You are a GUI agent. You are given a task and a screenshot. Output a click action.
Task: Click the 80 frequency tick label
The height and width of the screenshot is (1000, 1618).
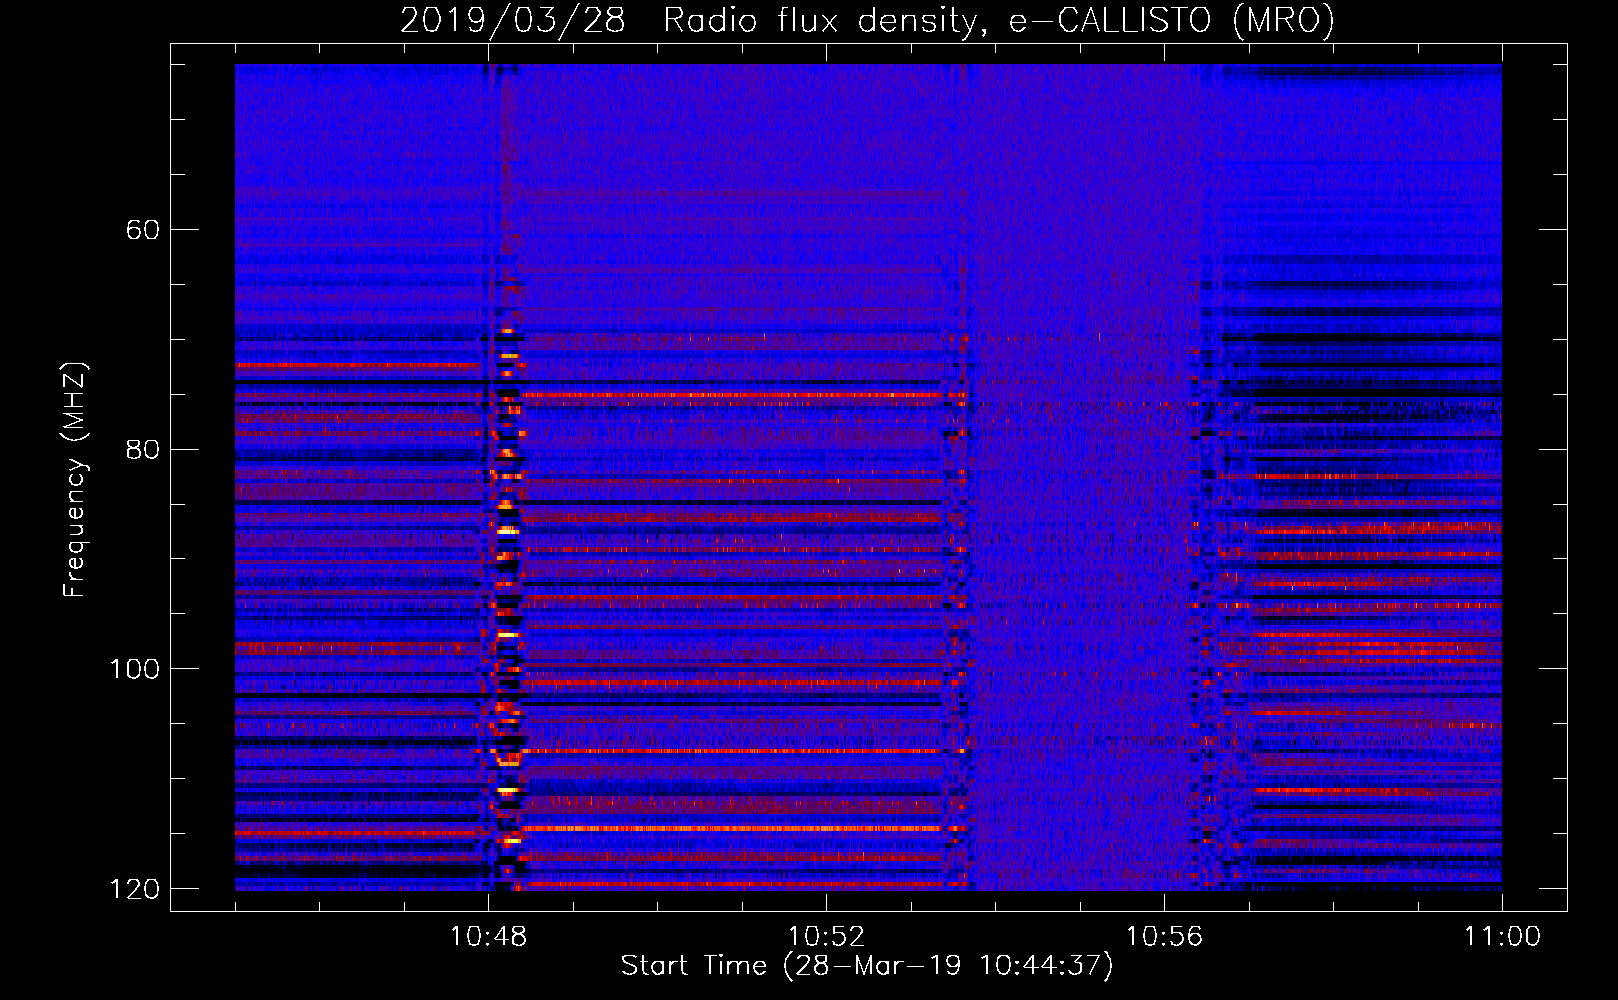click(x=143, y=449)
